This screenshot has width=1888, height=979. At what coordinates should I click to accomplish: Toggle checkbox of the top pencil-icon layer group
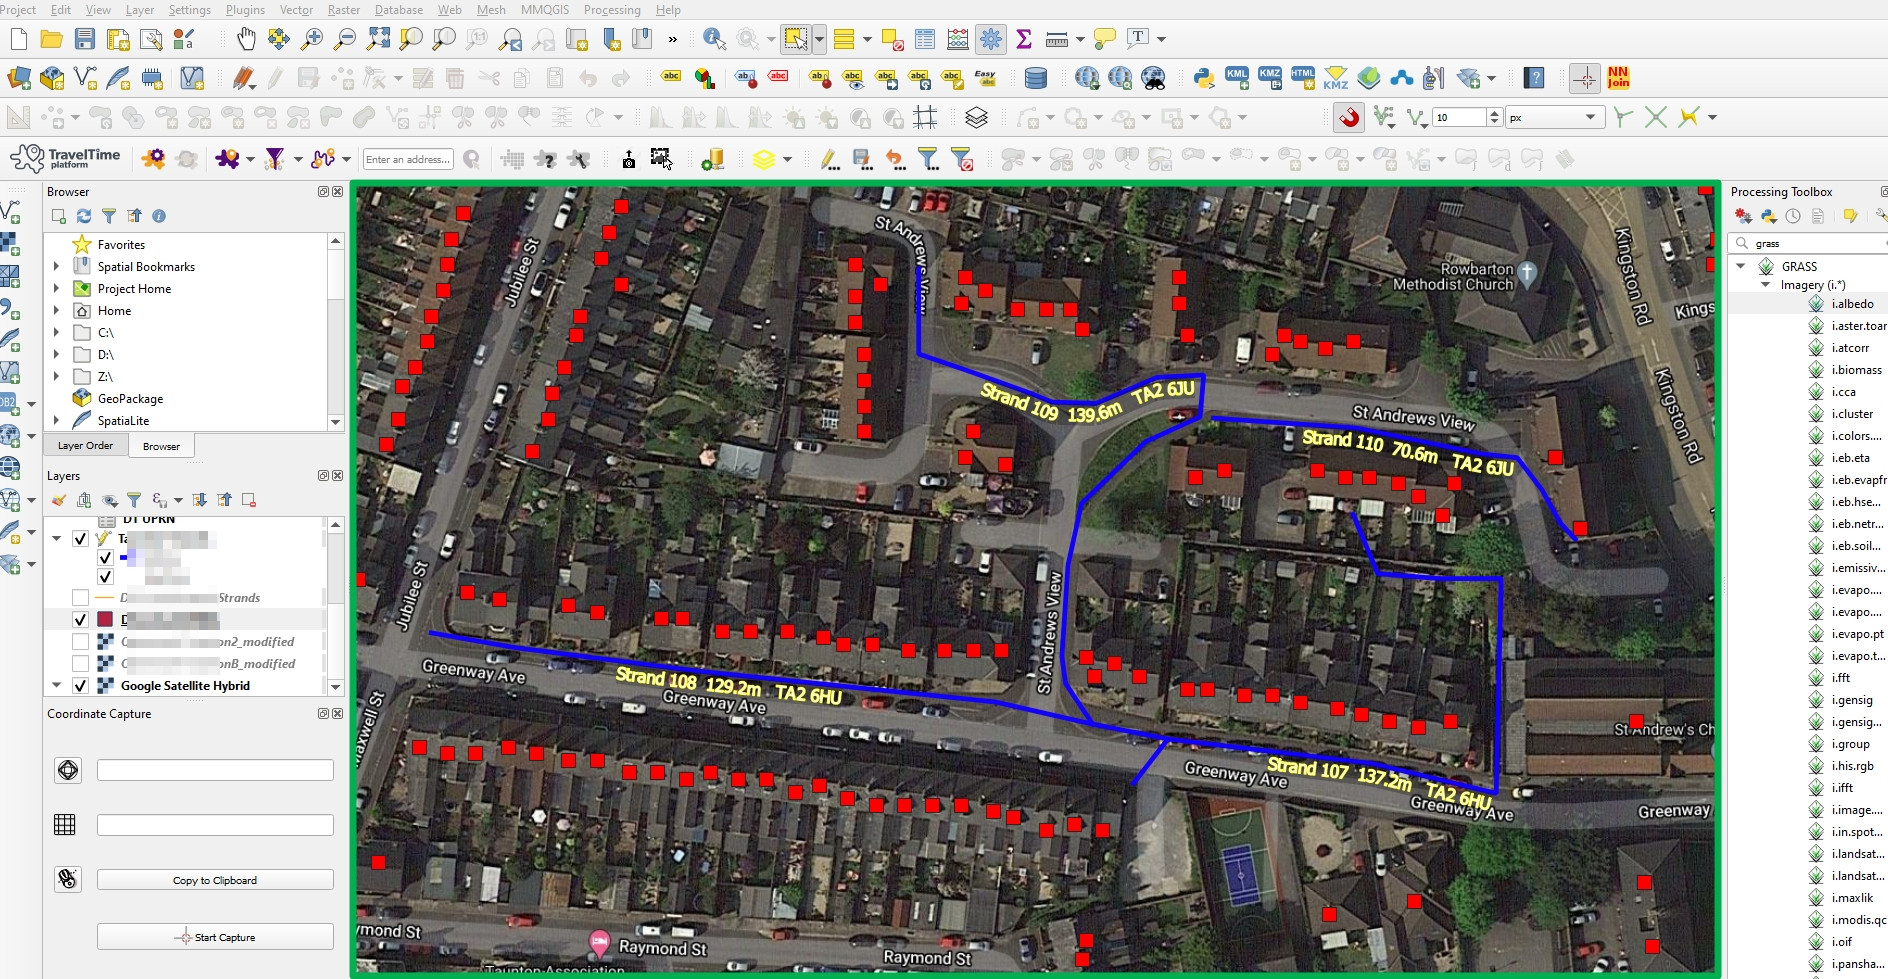tap(81, 538)
